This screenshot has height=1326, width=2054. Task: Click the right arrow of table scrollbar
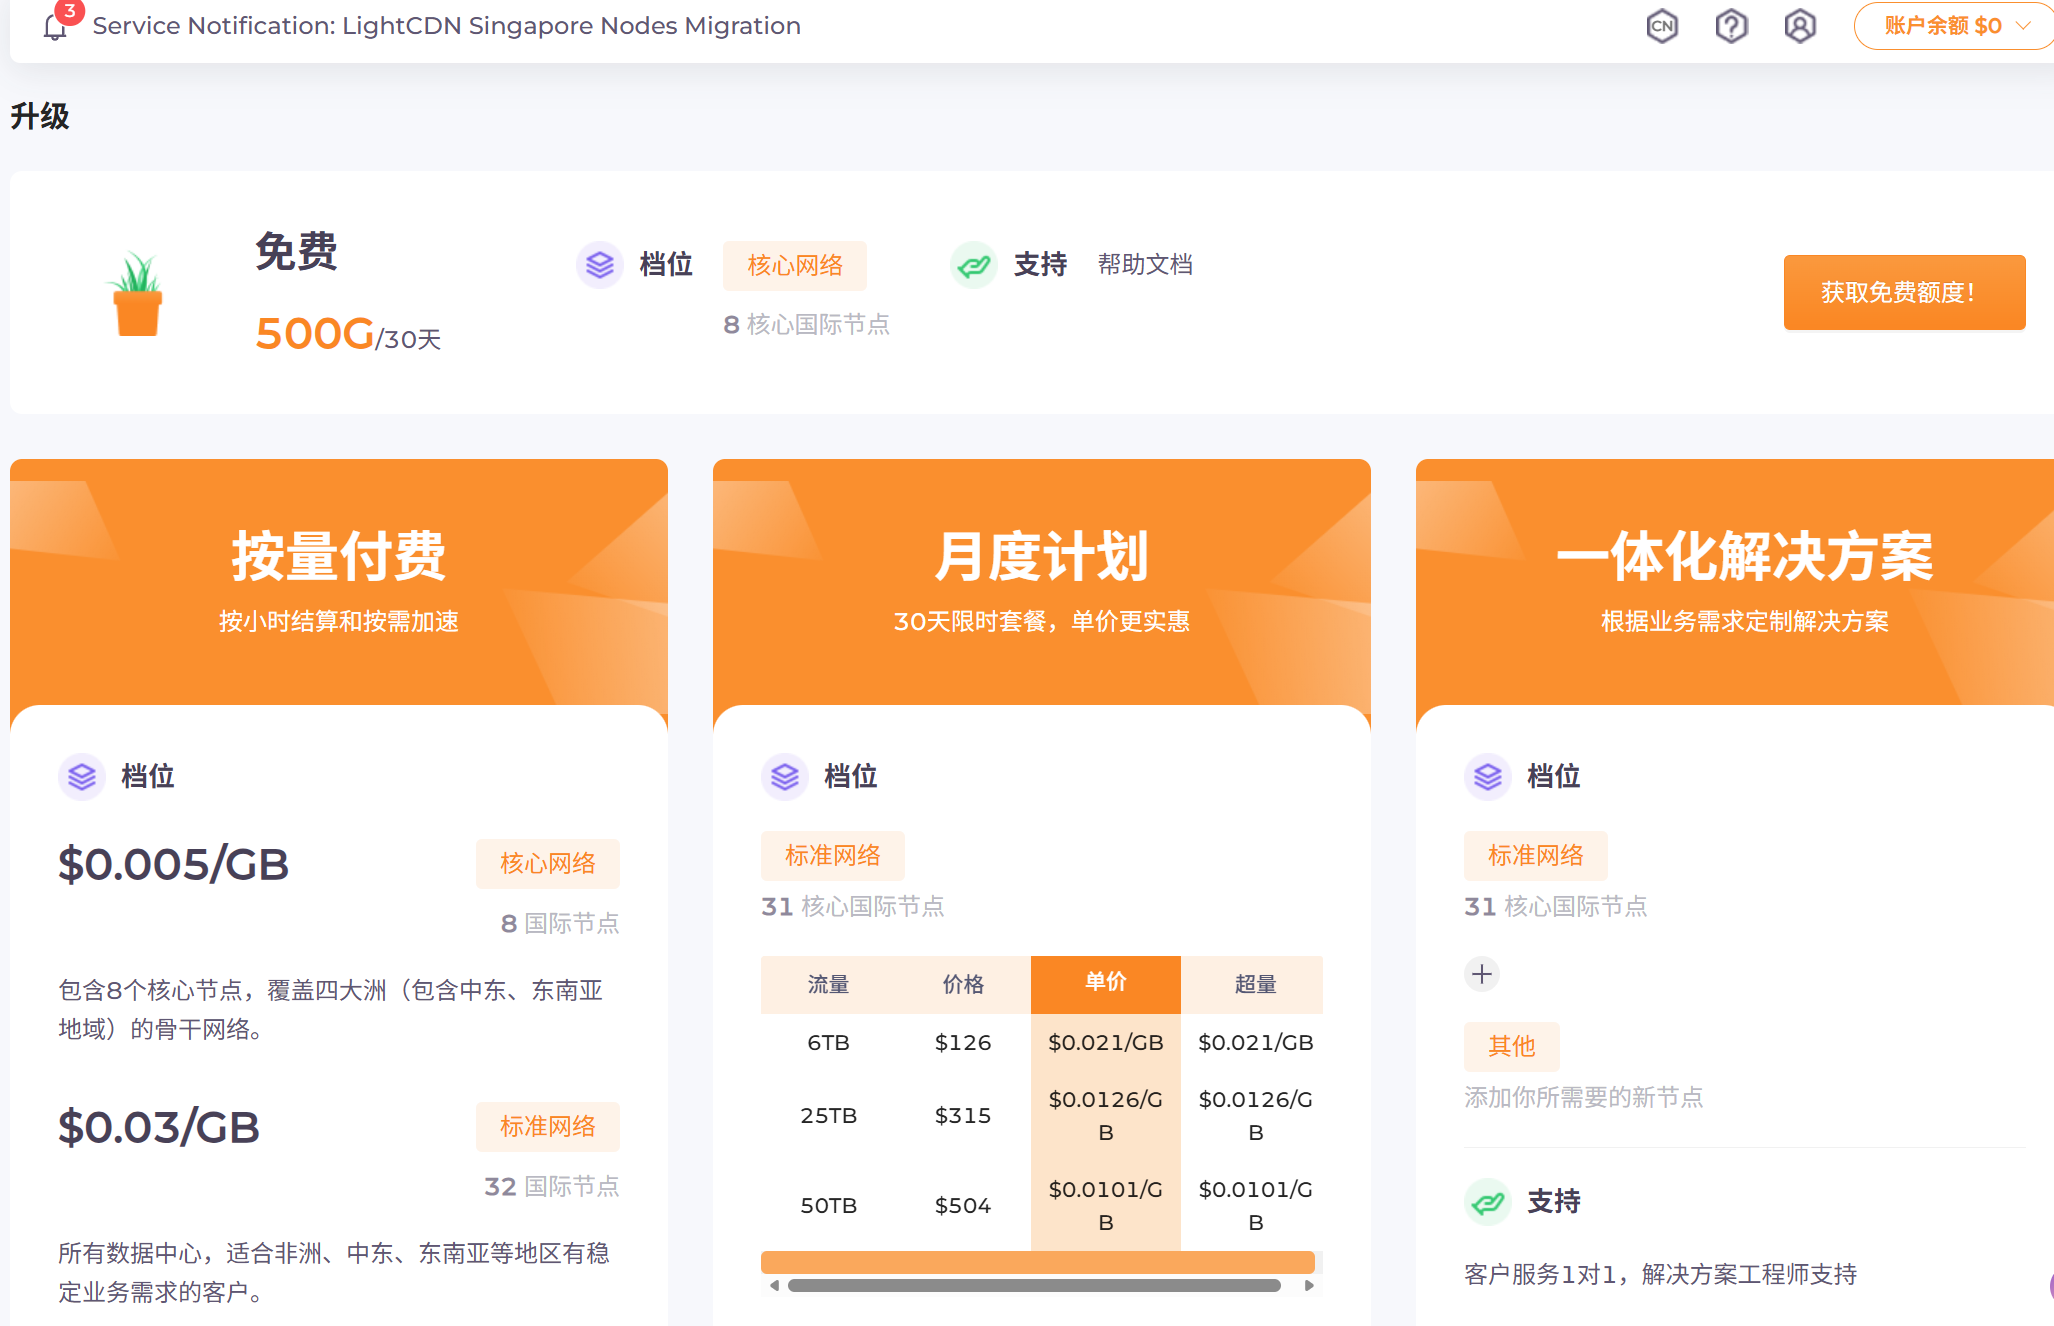point(1309,1286)
